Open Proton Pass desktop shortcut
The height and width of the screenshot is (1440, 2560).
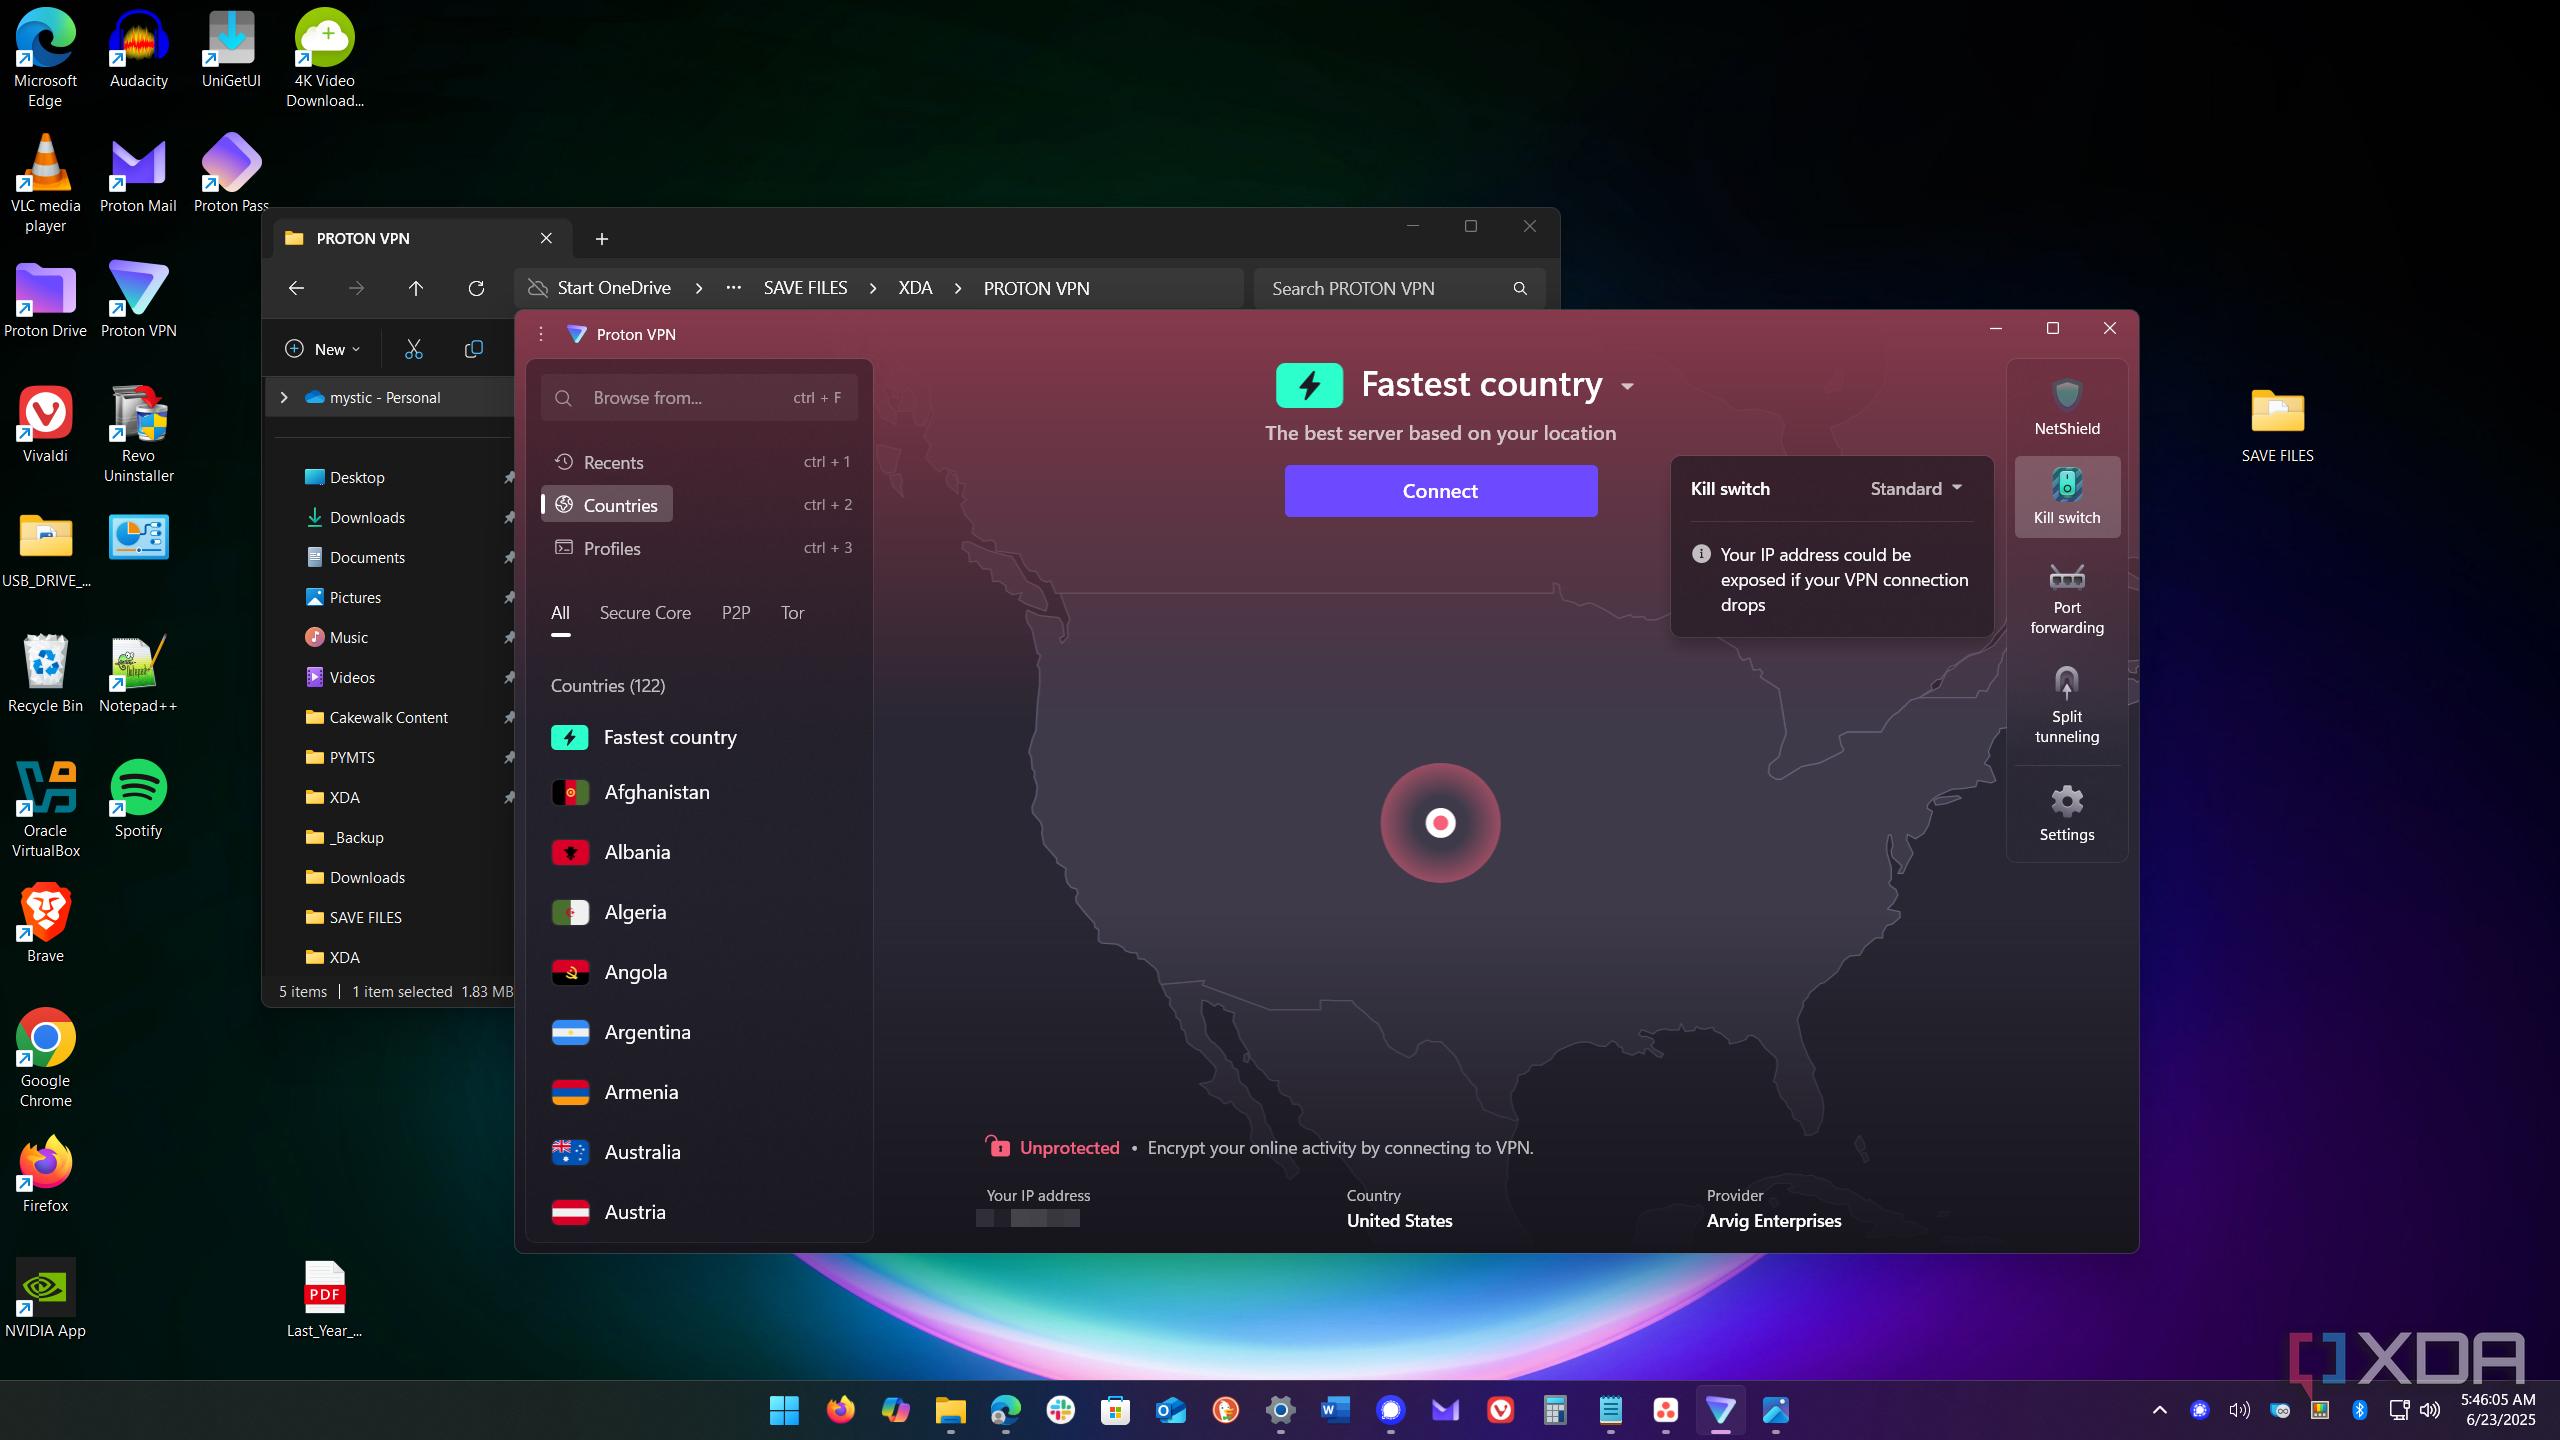tap(231, 175)
